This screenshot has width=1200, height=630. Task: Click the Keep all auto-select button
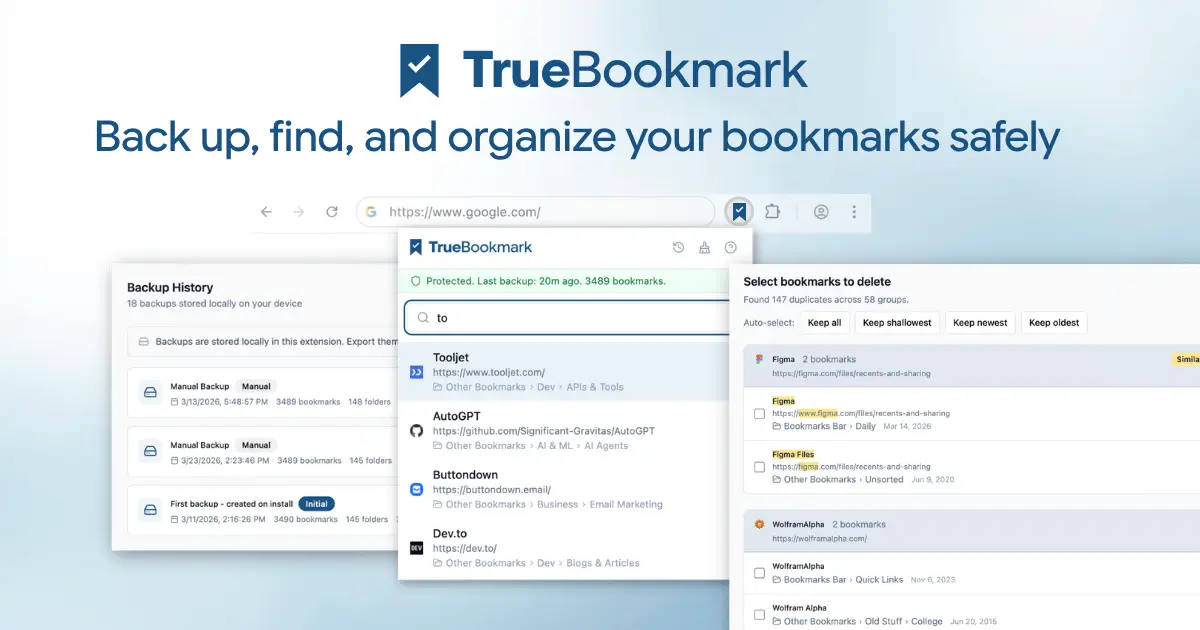point(824,322)
